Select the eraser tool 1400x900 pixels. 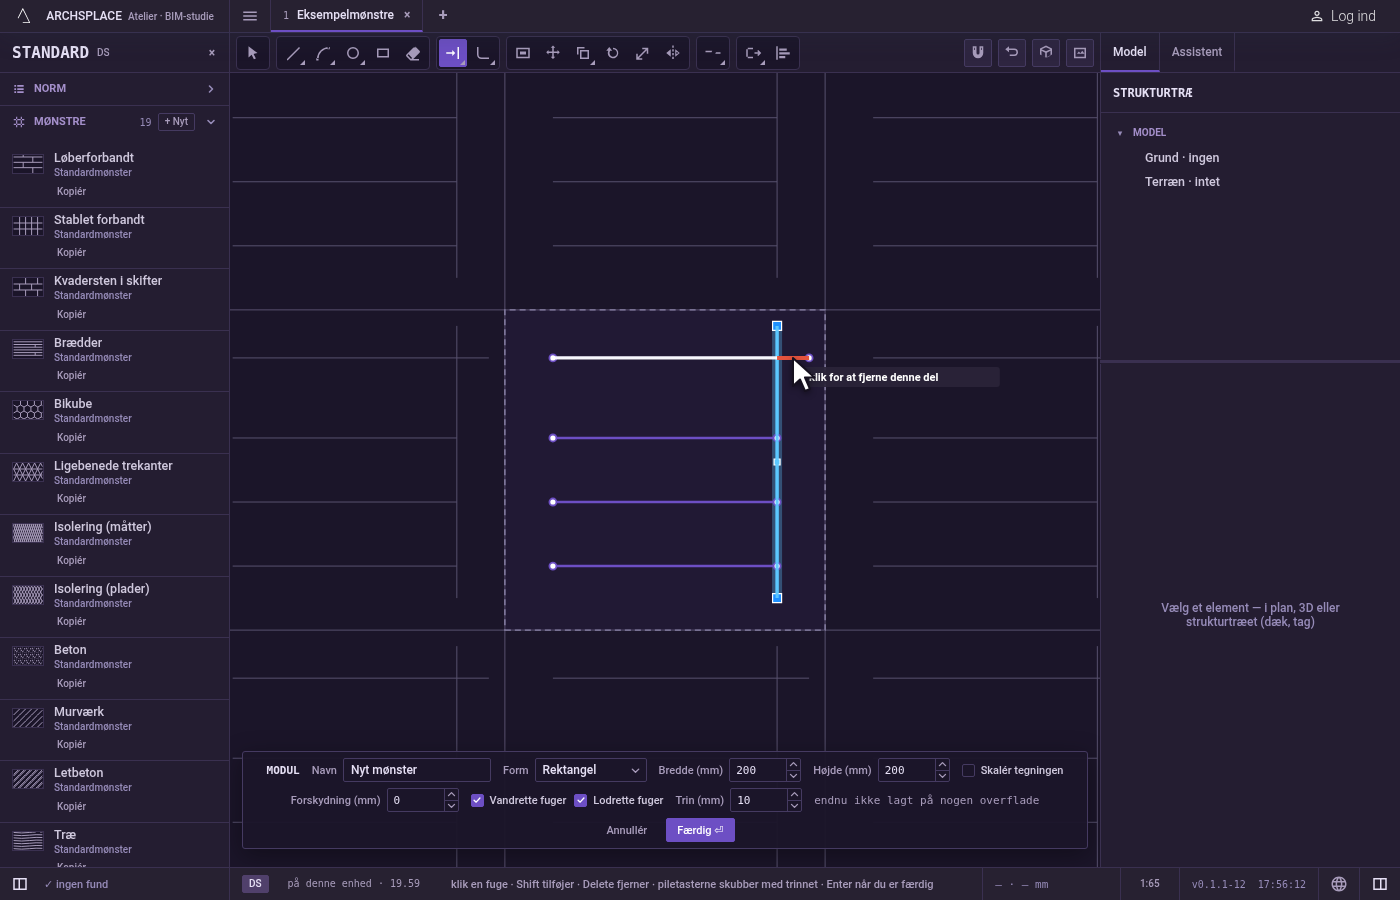[x=413, y=53]
